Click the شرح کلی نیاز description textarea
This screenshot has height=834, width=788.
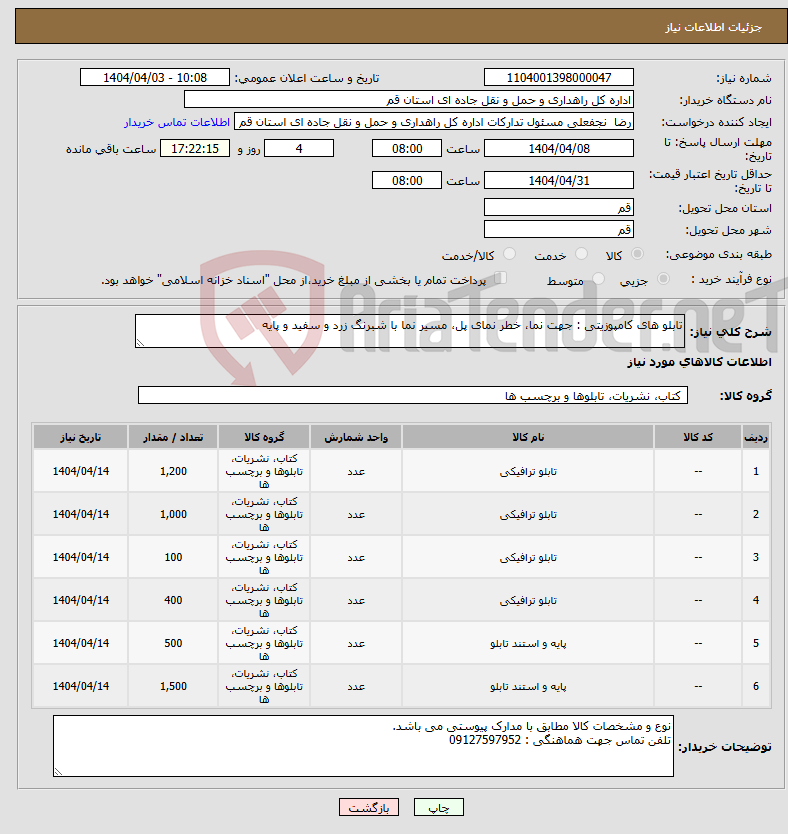[x=410, y=331]
